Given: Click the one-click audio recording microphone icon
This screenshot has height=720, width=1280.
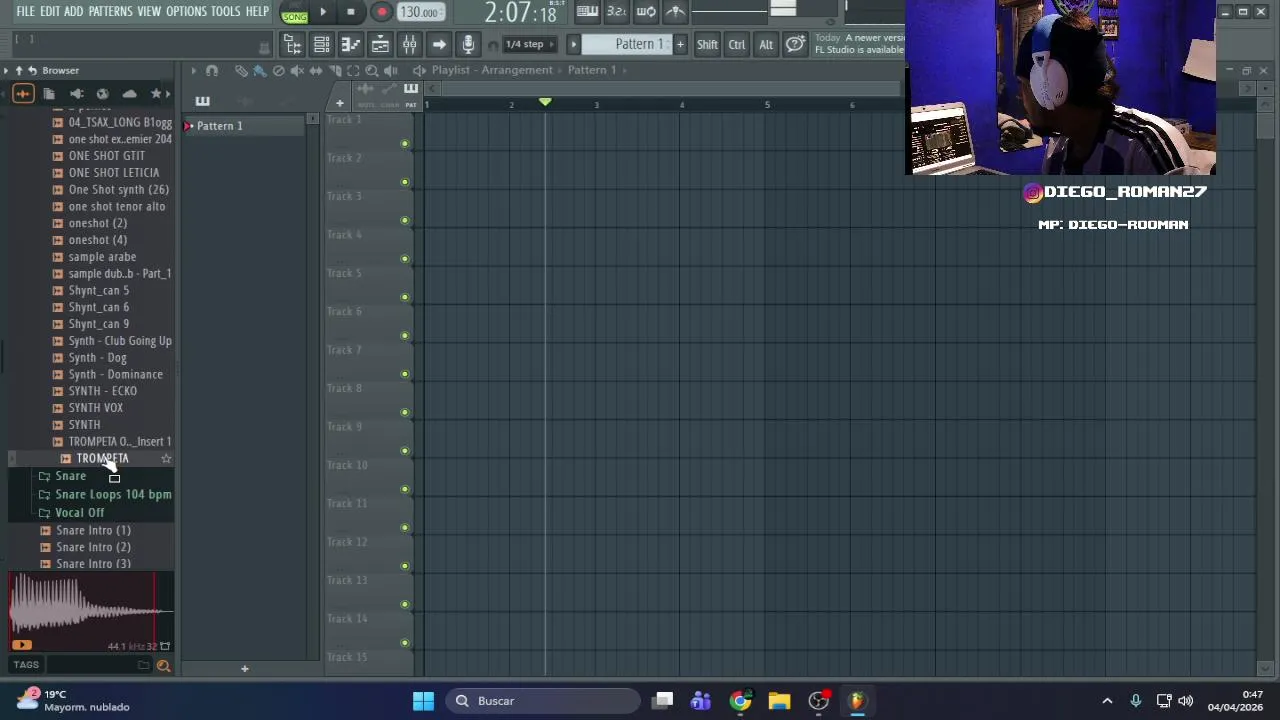Looking at the screenshot, I should 468,44.
